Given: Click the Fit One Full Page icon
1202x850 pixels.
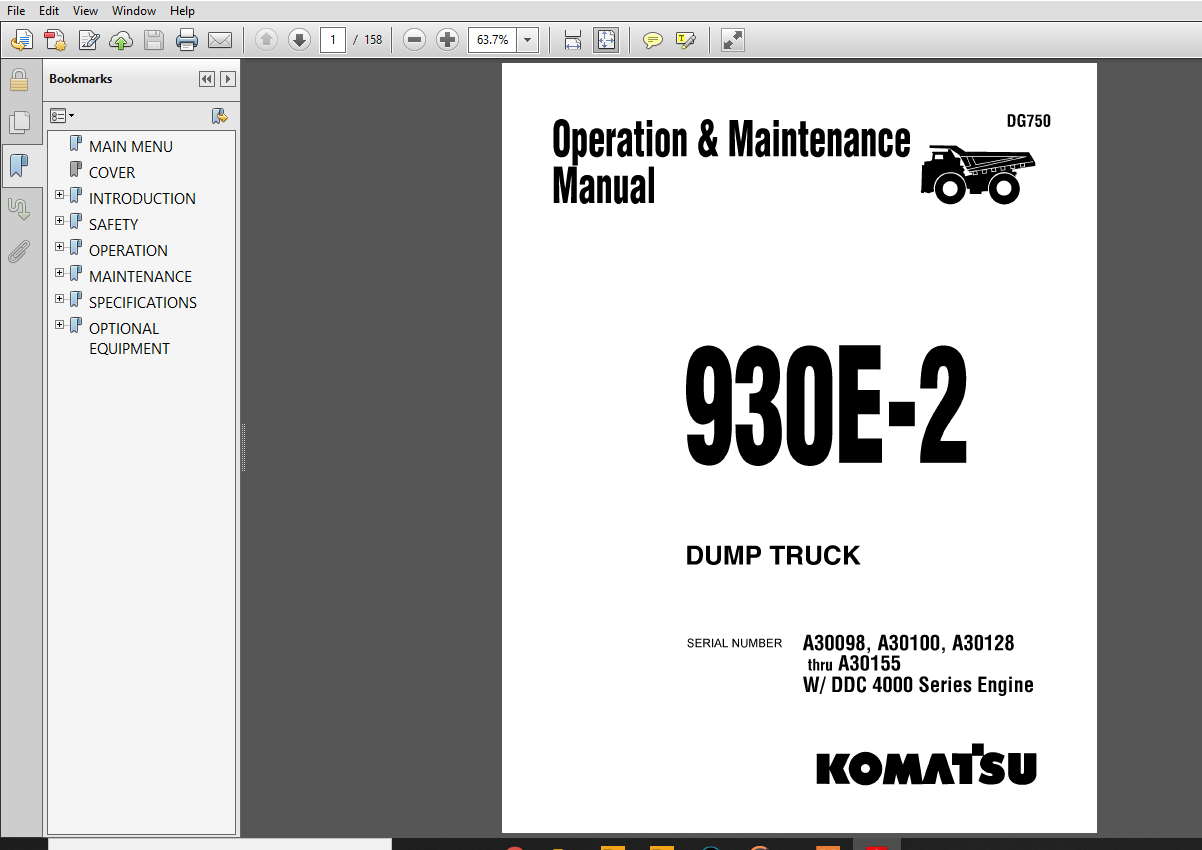Looking at the screenshot, I should tap(606, 40).
